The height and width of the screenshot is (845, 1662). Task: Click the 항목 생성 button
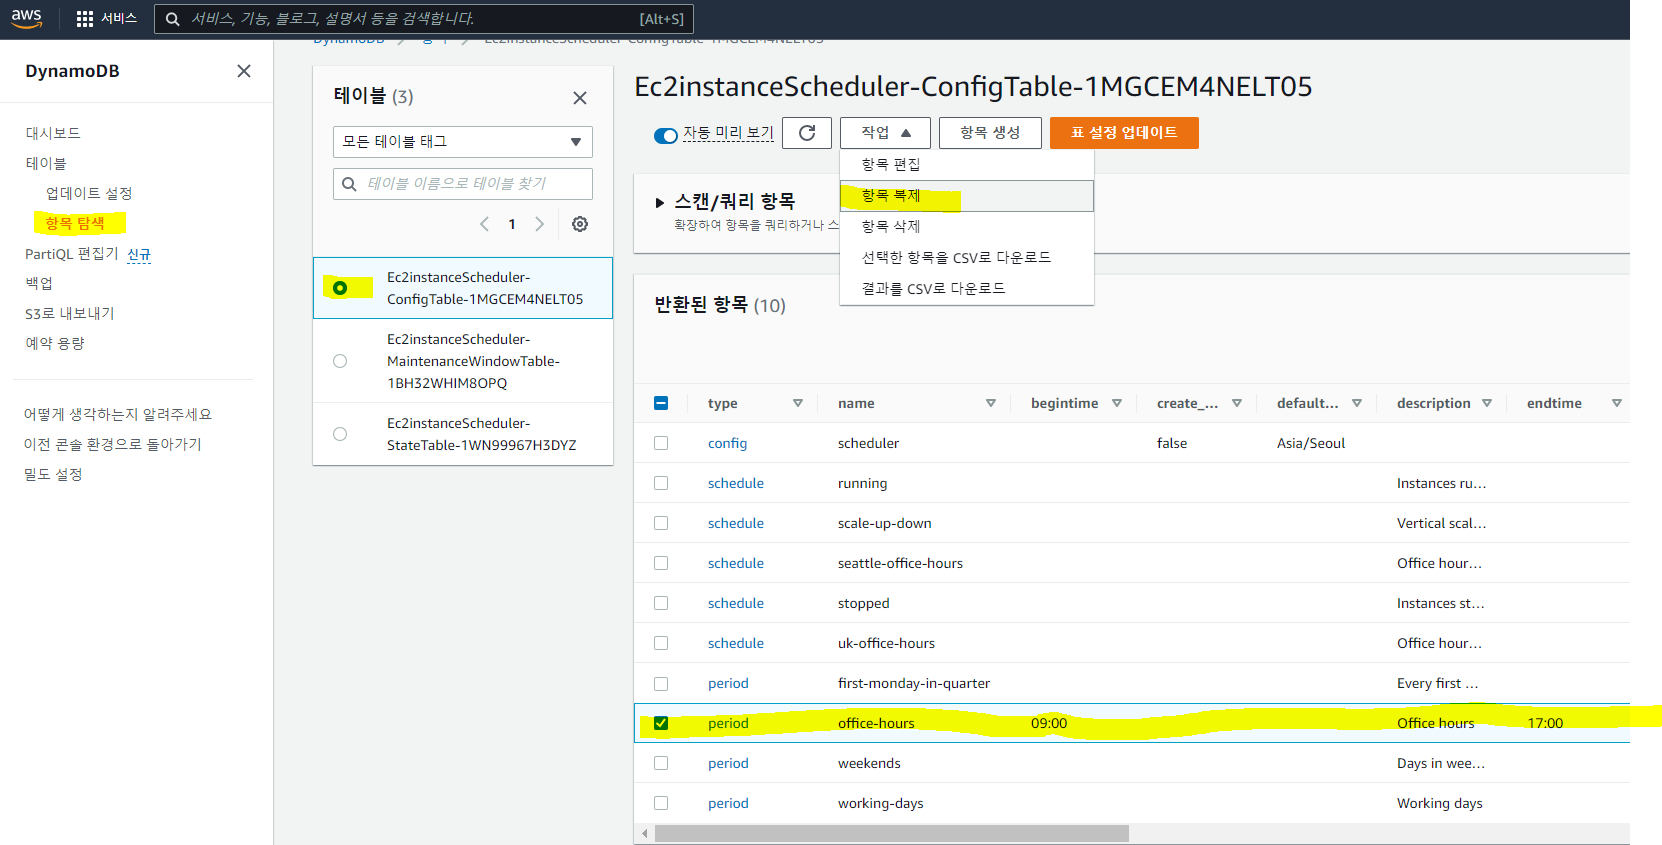pyautogui.click(x=990, y=133)
